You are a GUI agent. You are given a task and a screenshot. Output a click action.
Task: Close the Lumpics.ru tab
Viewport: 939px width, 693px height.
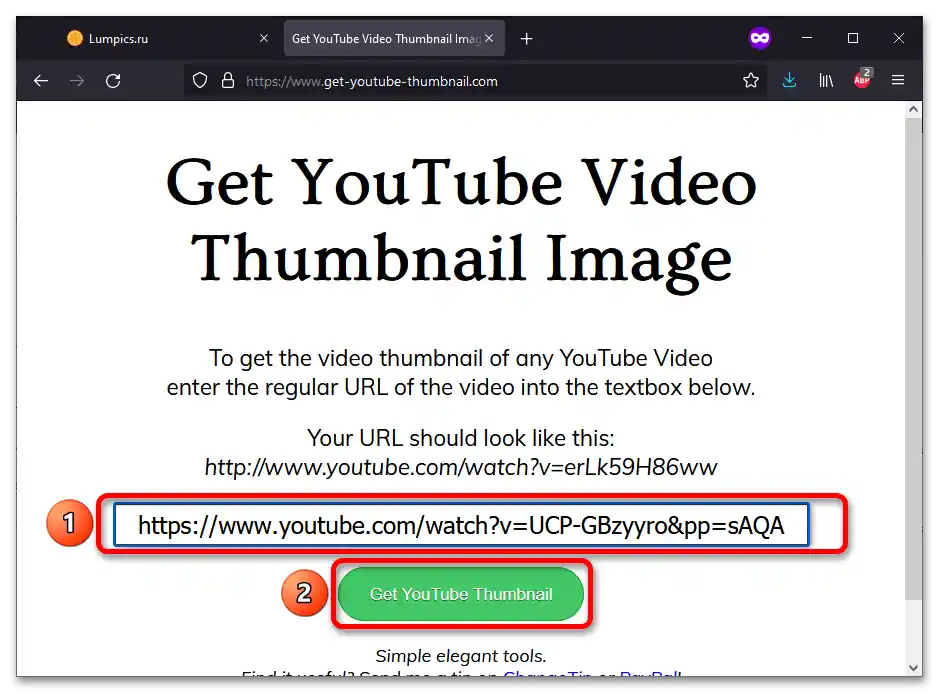point(263,38)
